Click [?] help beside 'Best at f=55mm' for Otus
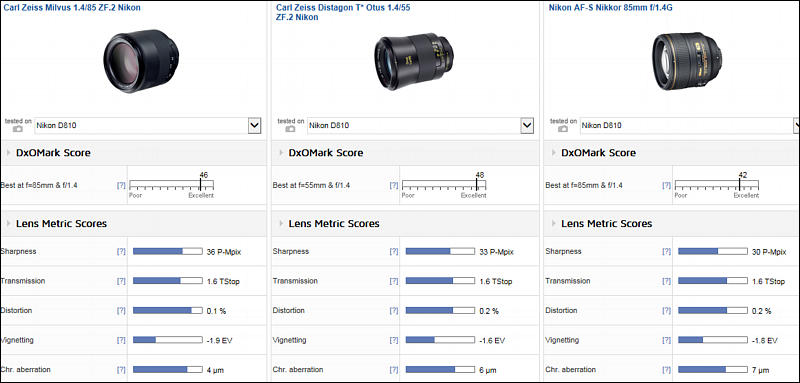The width and height of the screenshot is (800, 383). click(393, 186)
